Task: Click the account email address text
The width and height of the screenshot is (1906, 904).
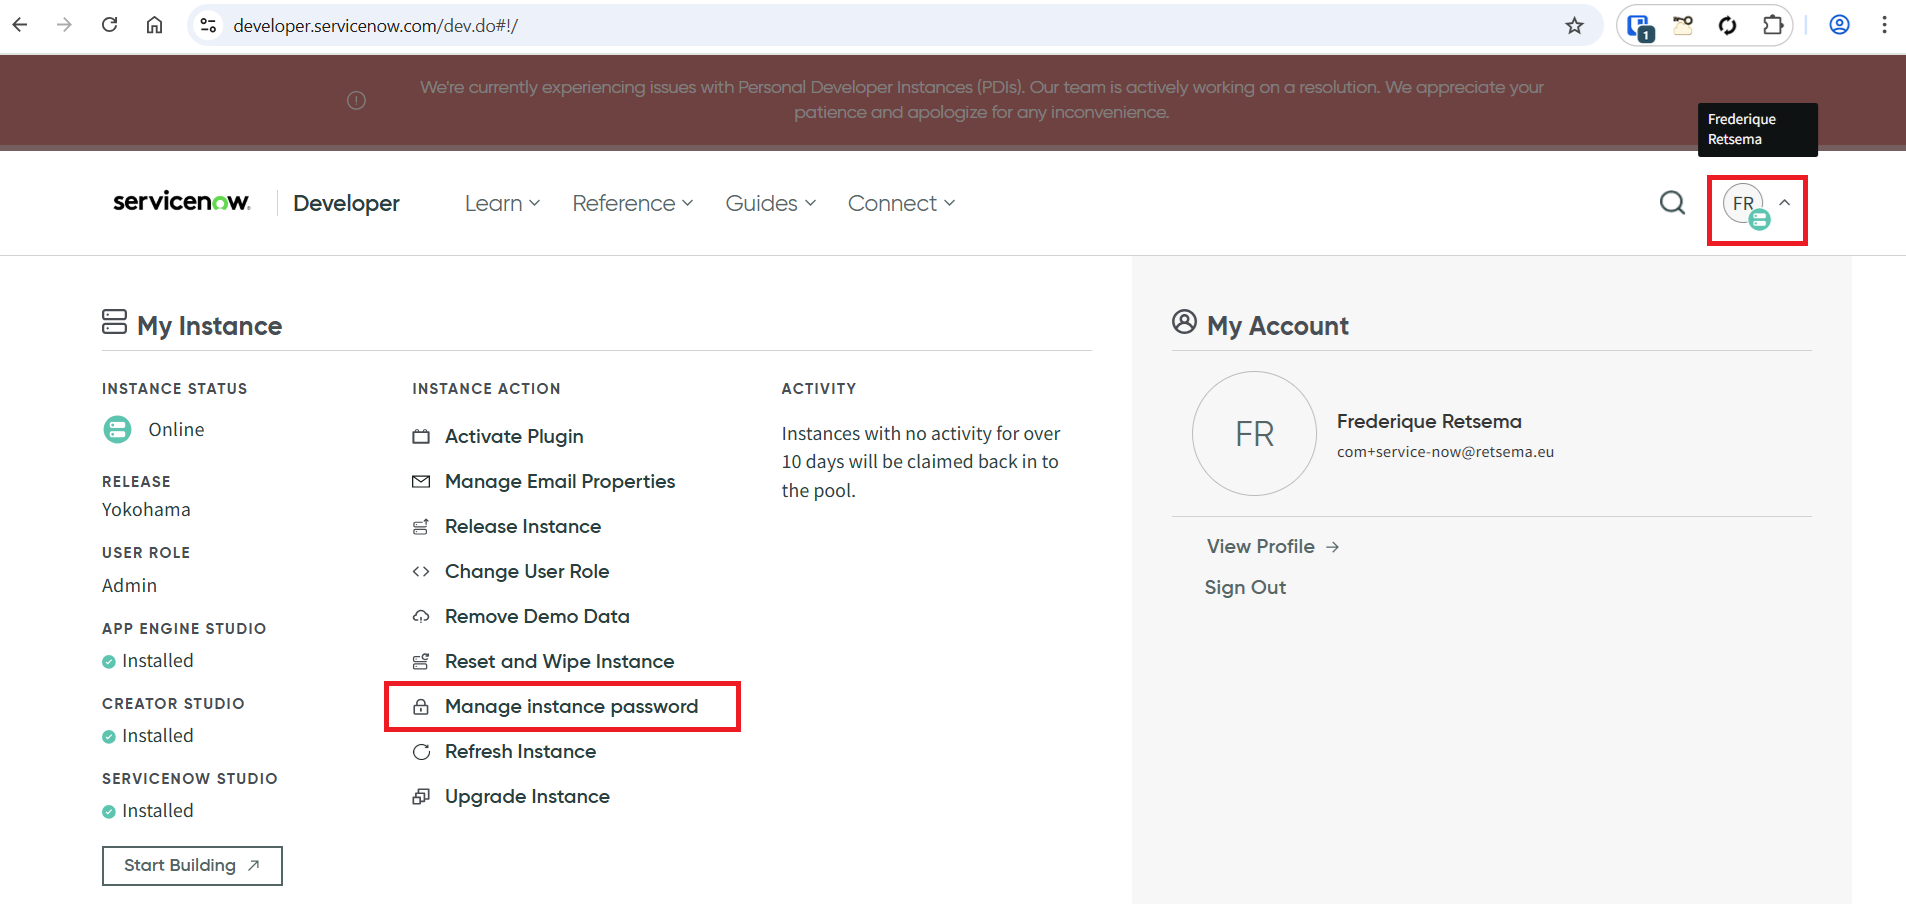Action: (1445, 452)
